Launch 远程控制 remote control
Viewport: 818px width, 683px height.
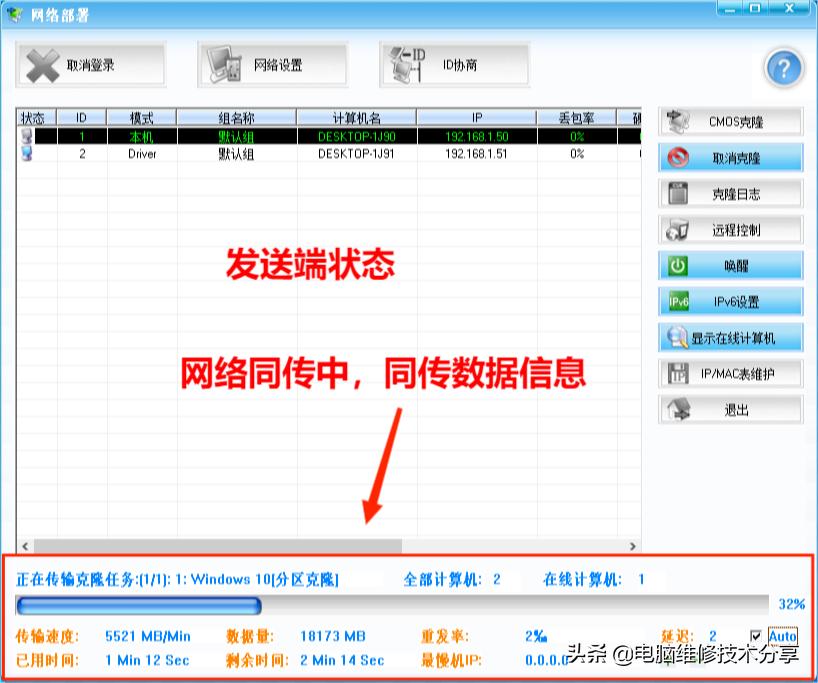[731, 228]
